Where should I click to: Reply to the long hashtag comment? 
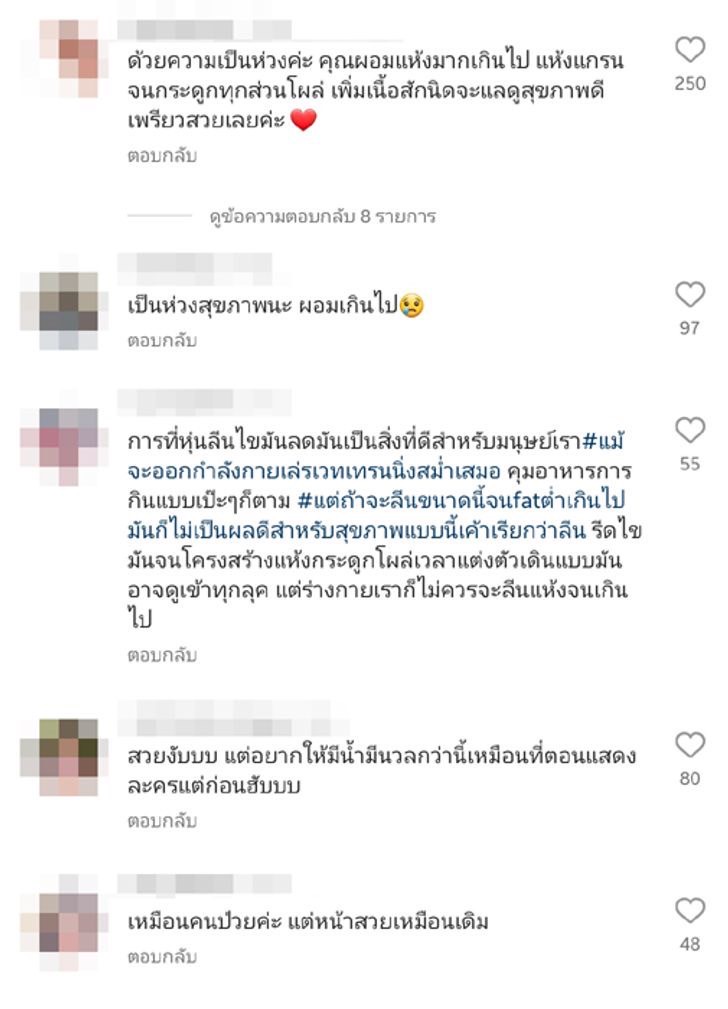point(162,655)
